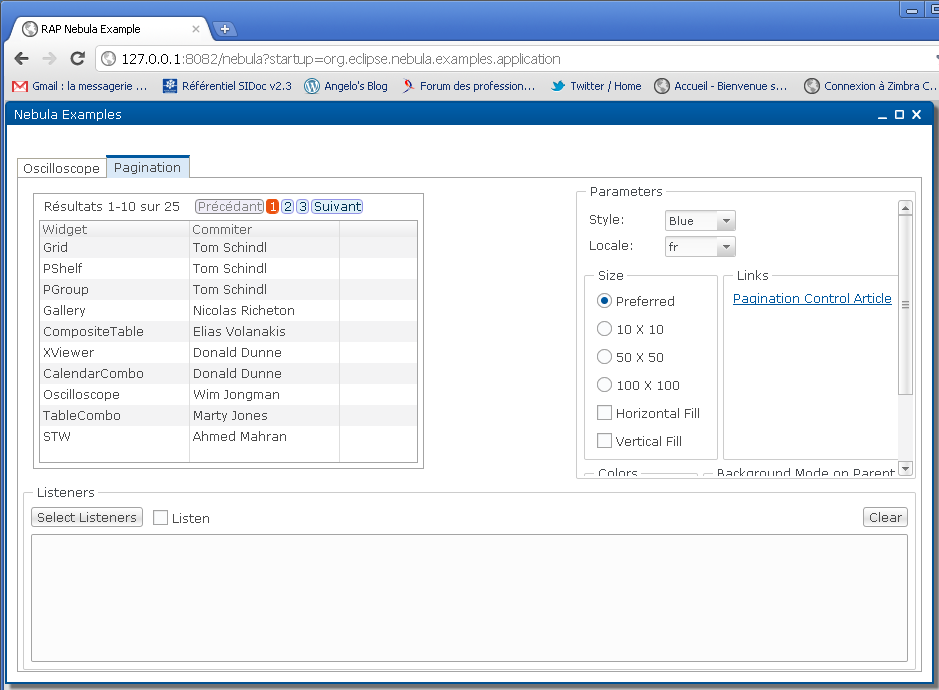Enable the Vertical Fill checkbox
Image resolution: width=939 pixels, height=690 pixels.
tap(604, 441)
